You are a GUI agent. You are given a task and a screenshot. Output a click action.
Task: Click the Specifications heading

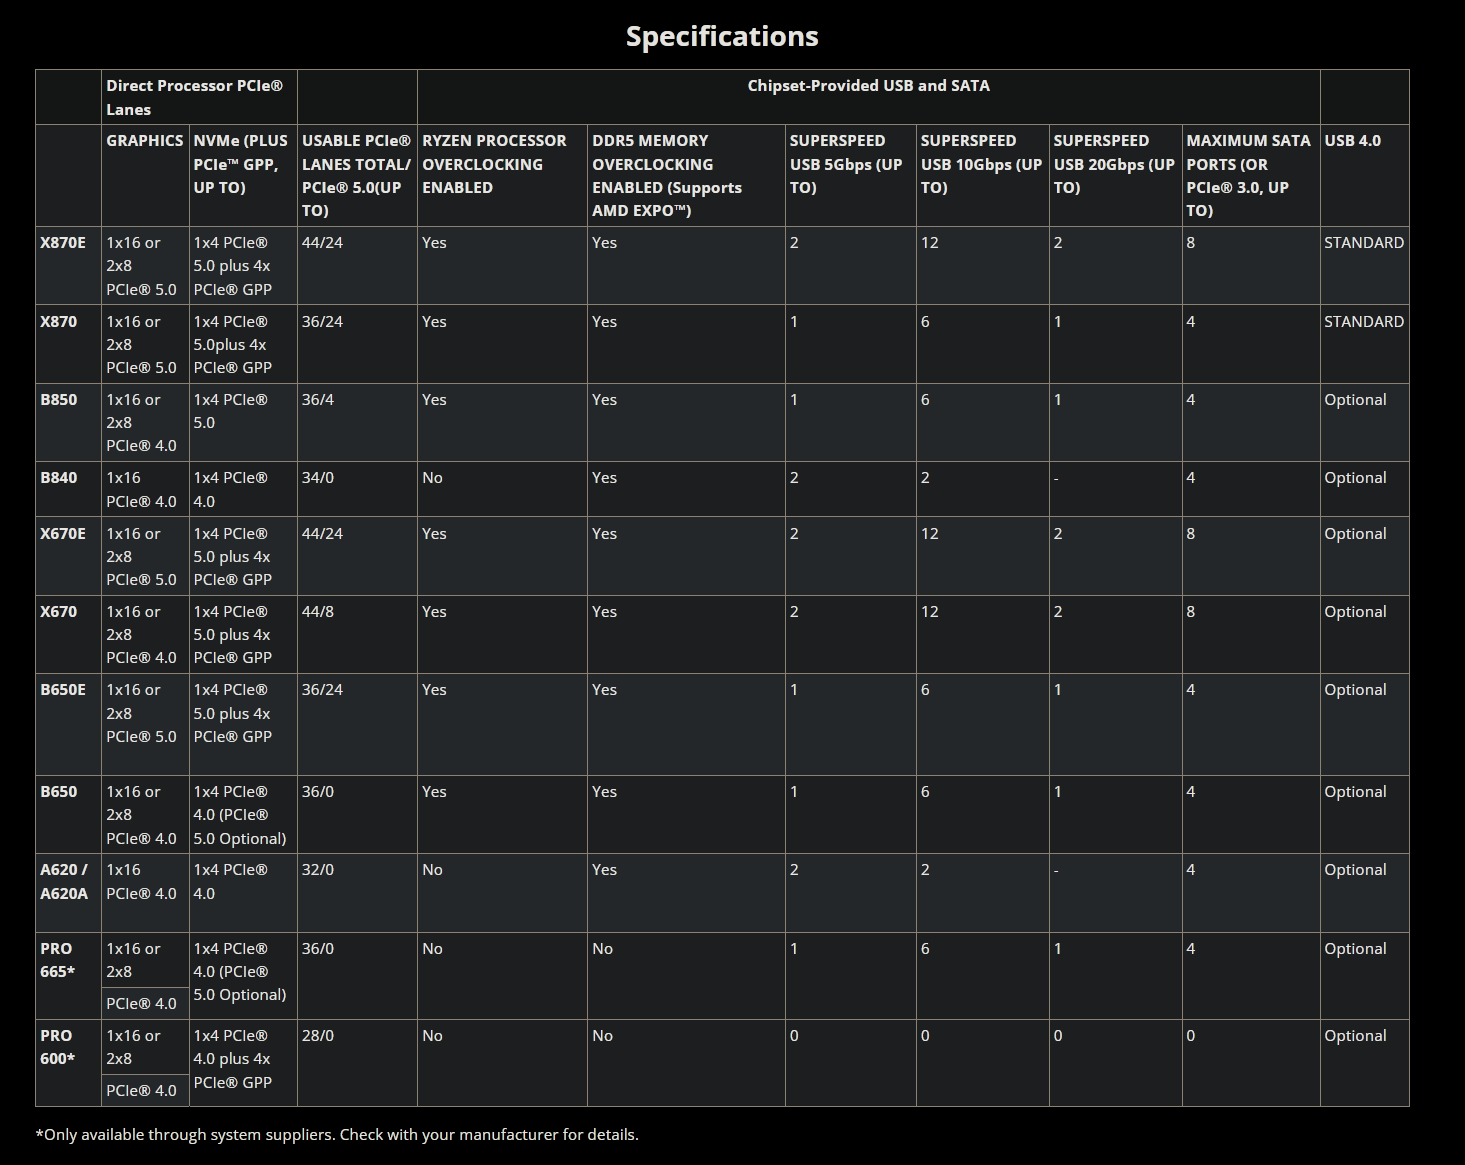coord(722,36)
